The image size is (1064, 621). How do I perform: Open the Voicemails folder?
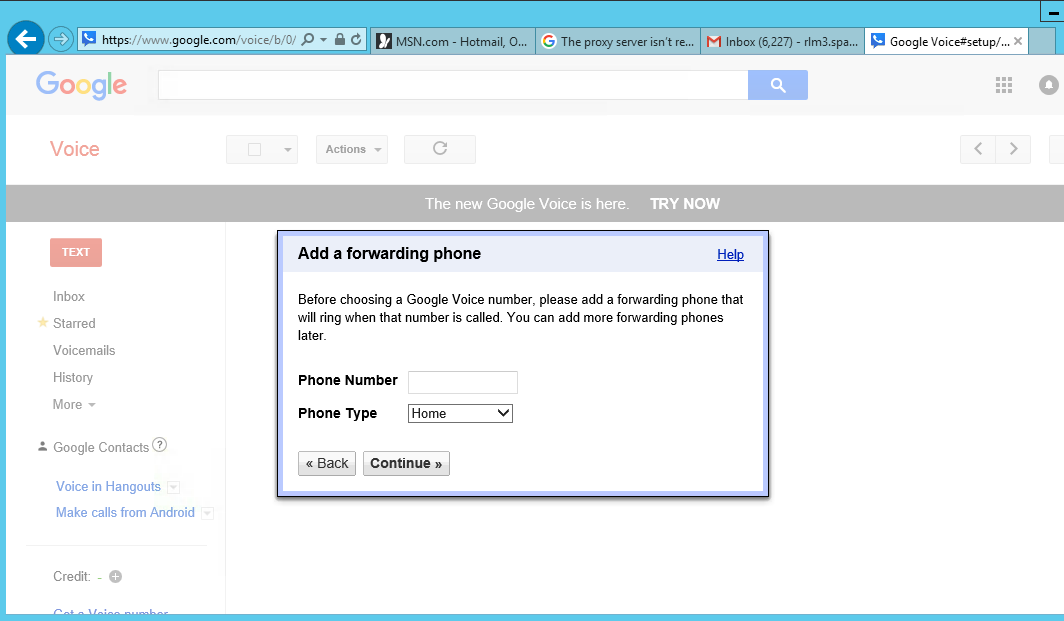click(x=84, y=350)
